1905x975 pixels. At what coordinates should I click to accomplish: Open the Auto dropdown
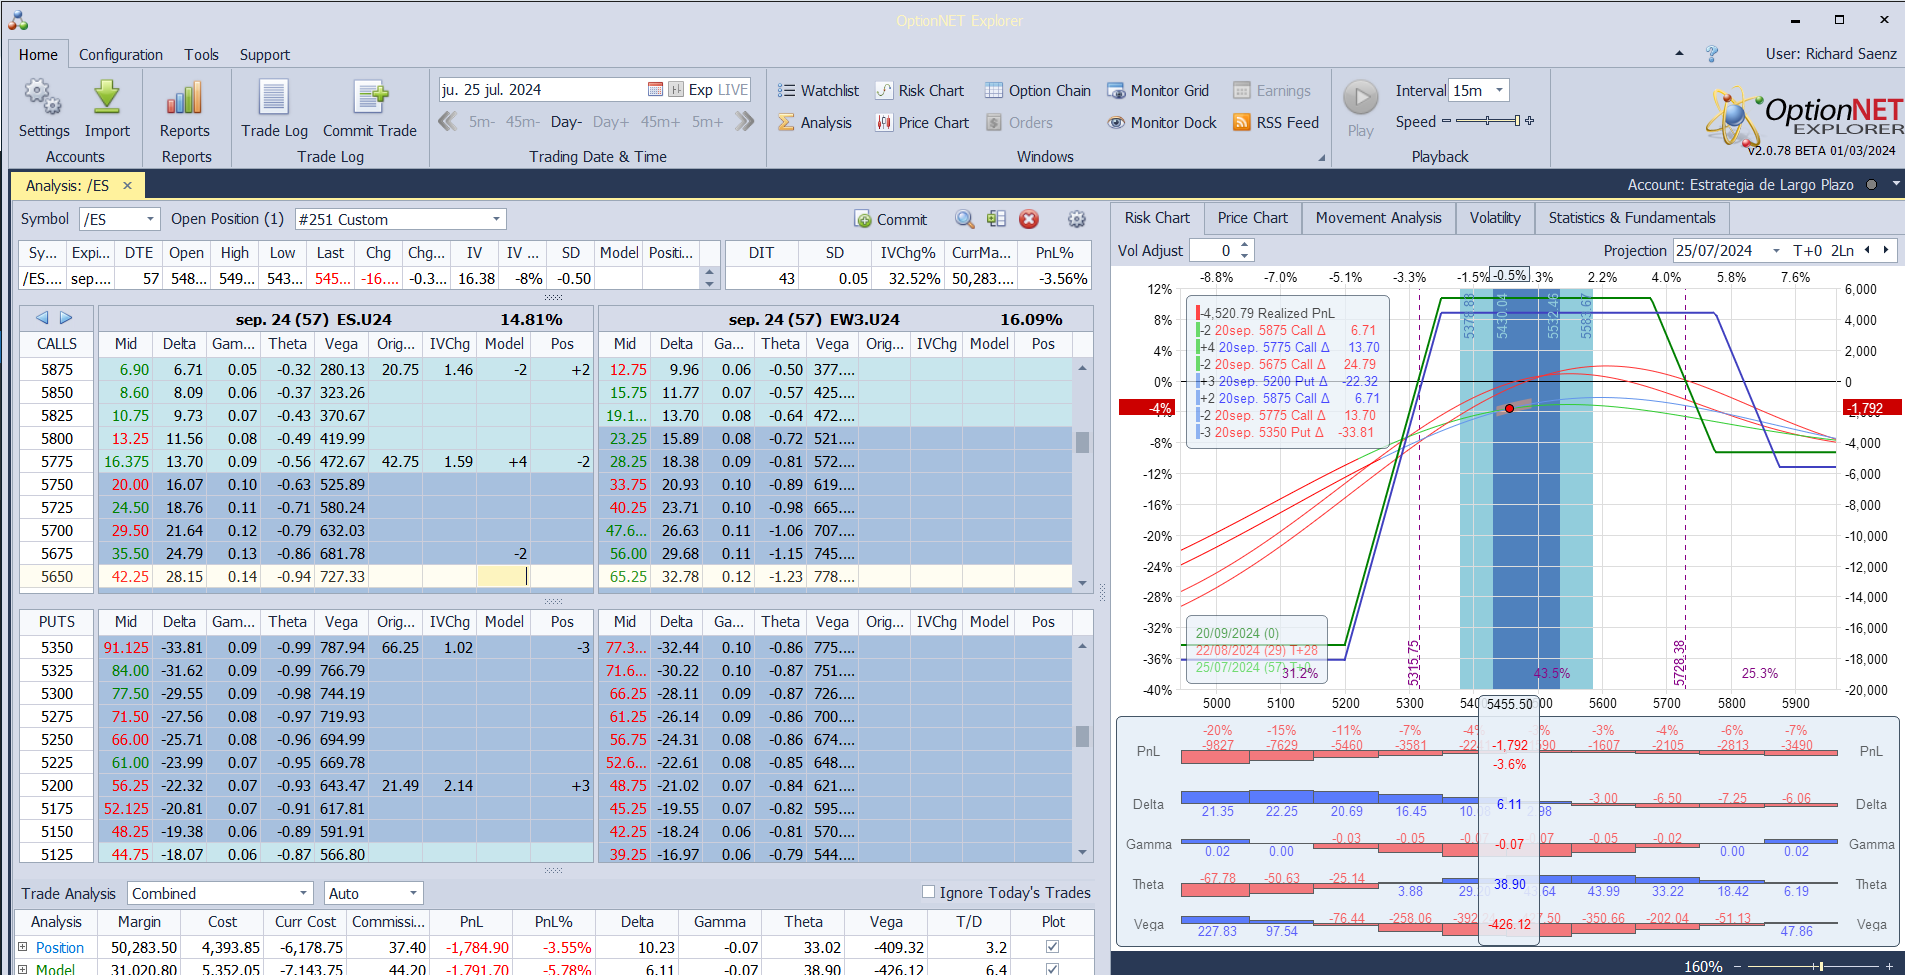412,893
